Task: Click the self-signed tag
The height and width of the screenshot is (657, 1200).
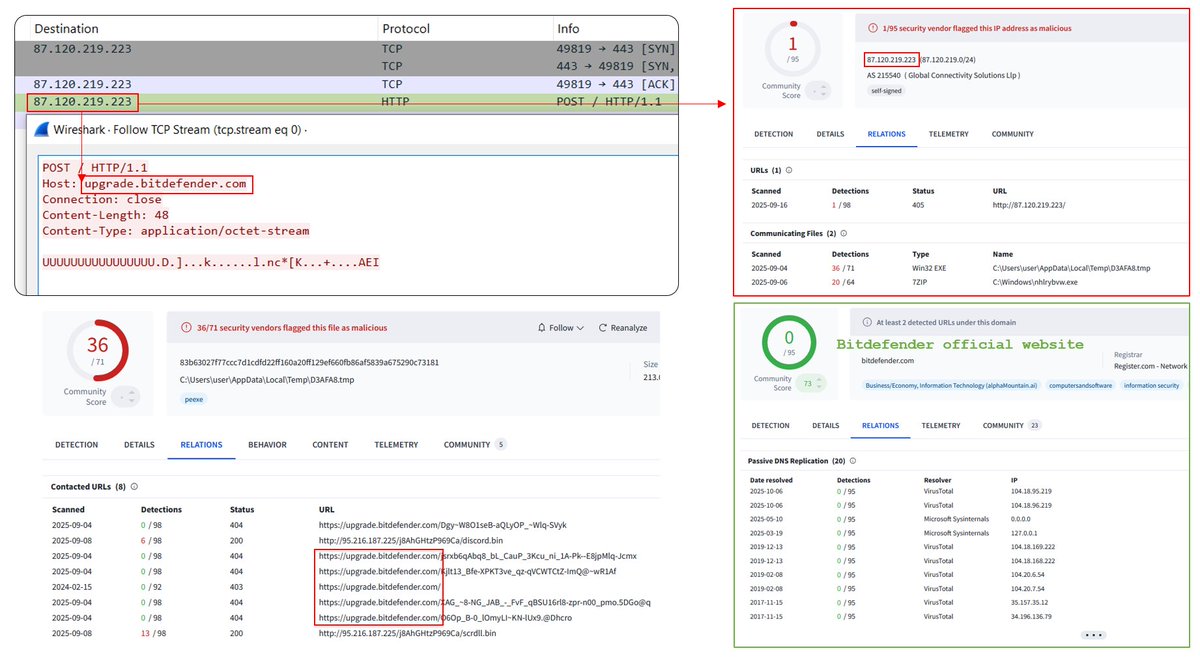Action: pos(887,91)
